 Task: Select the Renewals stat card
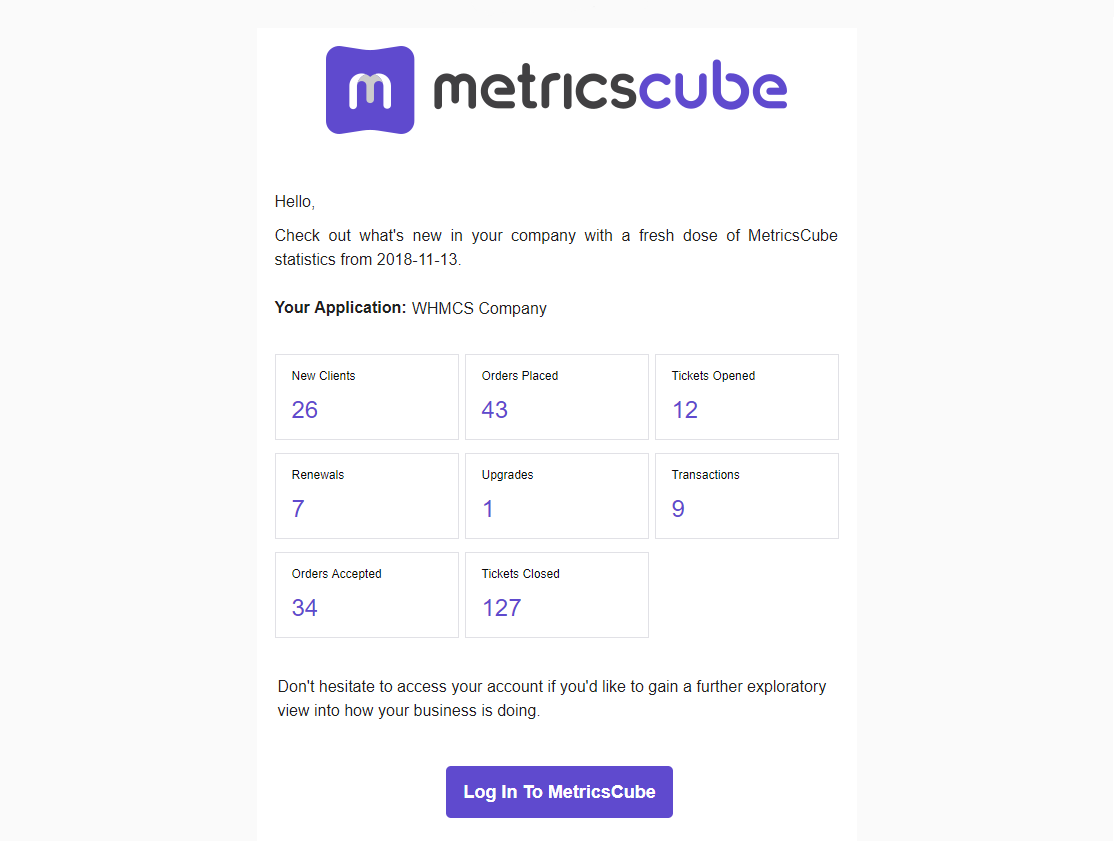coord(367,496)
